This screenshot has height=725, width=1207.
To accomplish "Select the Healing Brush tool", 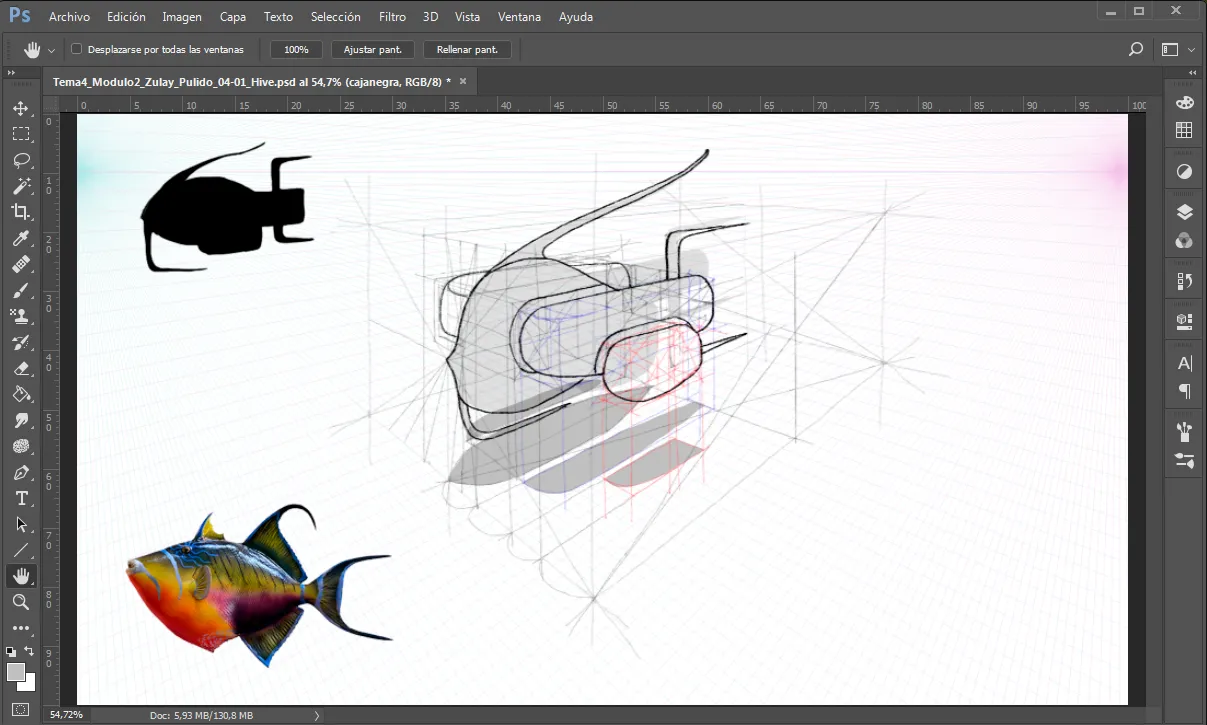I will [x=21, y=264].
